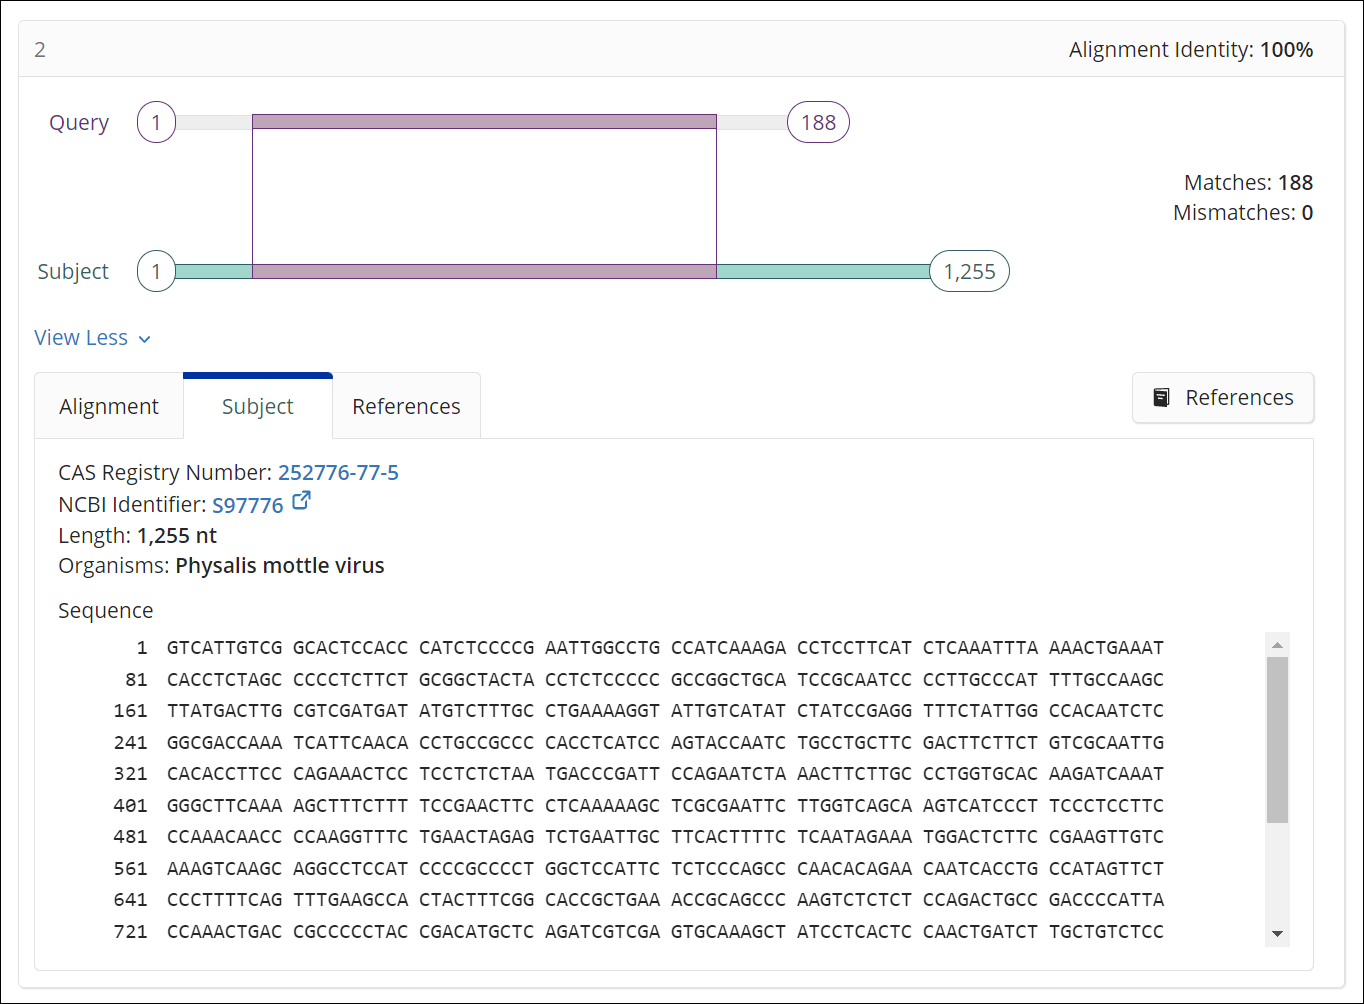
Task: Collapse details with View Less chevron
Action: click(144, 339)
